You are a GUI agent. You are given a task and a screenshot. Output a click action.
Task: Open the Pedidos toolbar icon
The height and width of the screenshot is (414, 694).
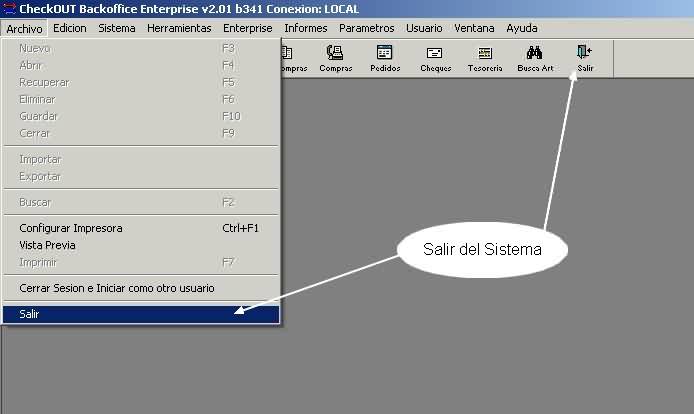(385, 58)
